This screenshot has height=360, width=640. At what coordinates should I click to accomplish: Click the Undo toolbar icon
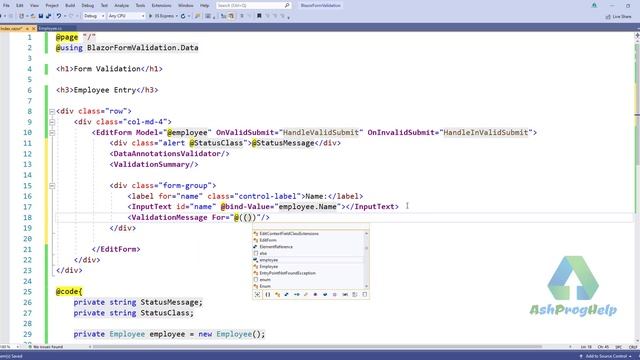coord(59,16)
